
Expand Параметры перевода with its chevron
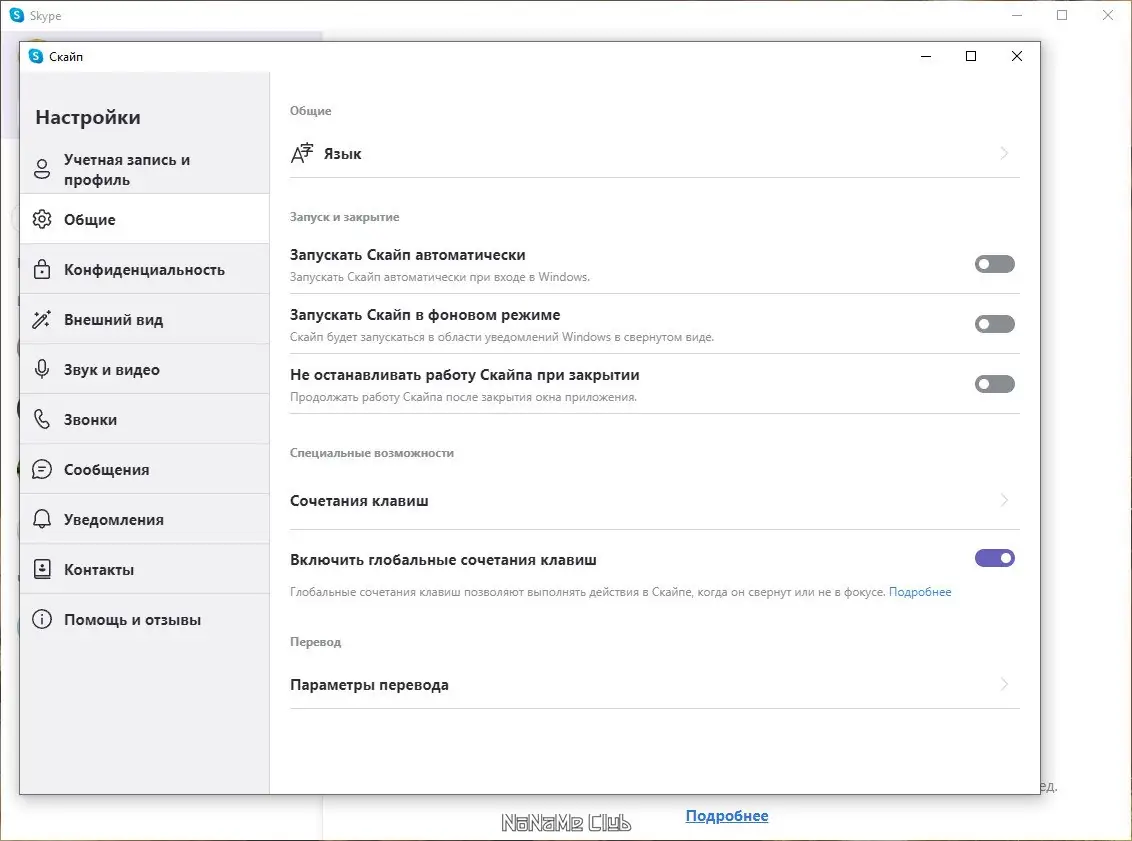1004,685
